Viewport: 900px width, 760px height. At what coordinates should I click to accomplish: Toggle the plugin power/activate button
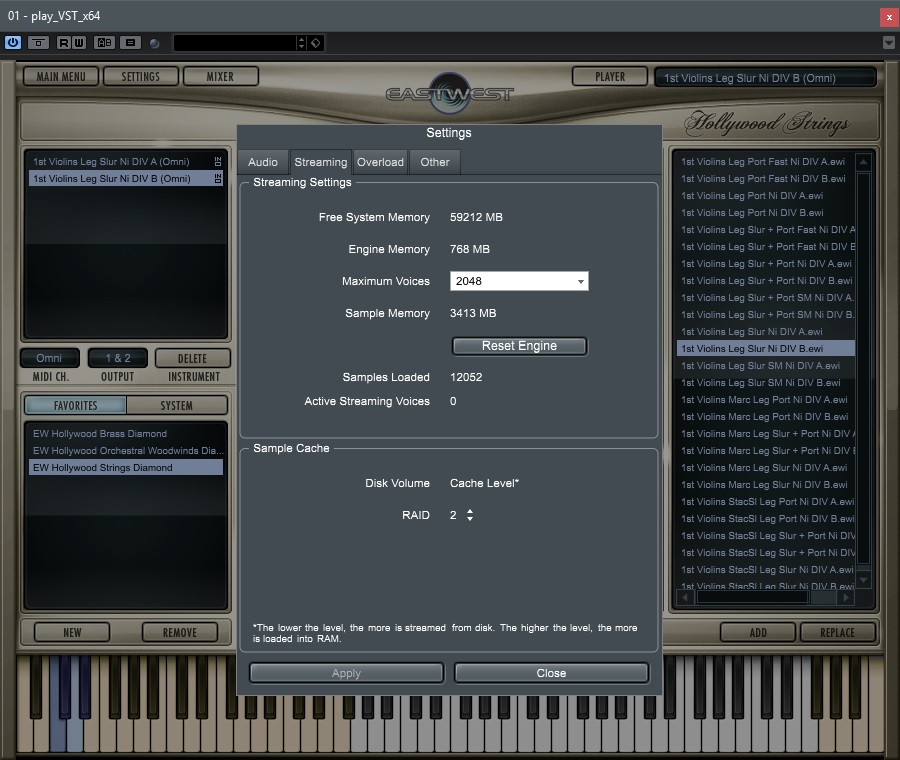13,42
